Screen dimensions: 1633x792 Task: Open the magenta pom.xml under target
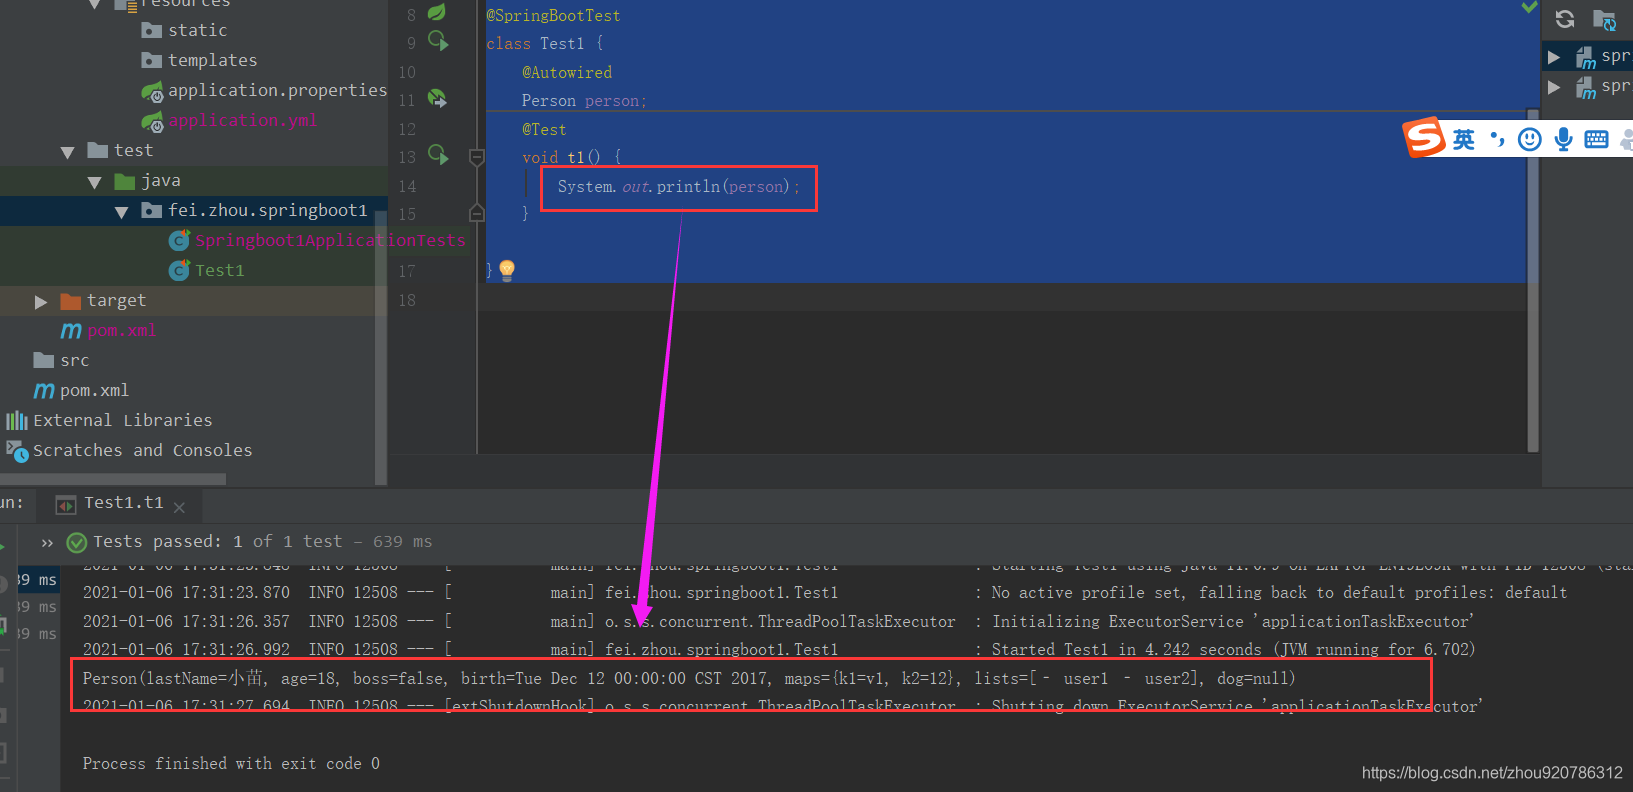[x=121, y=330]
